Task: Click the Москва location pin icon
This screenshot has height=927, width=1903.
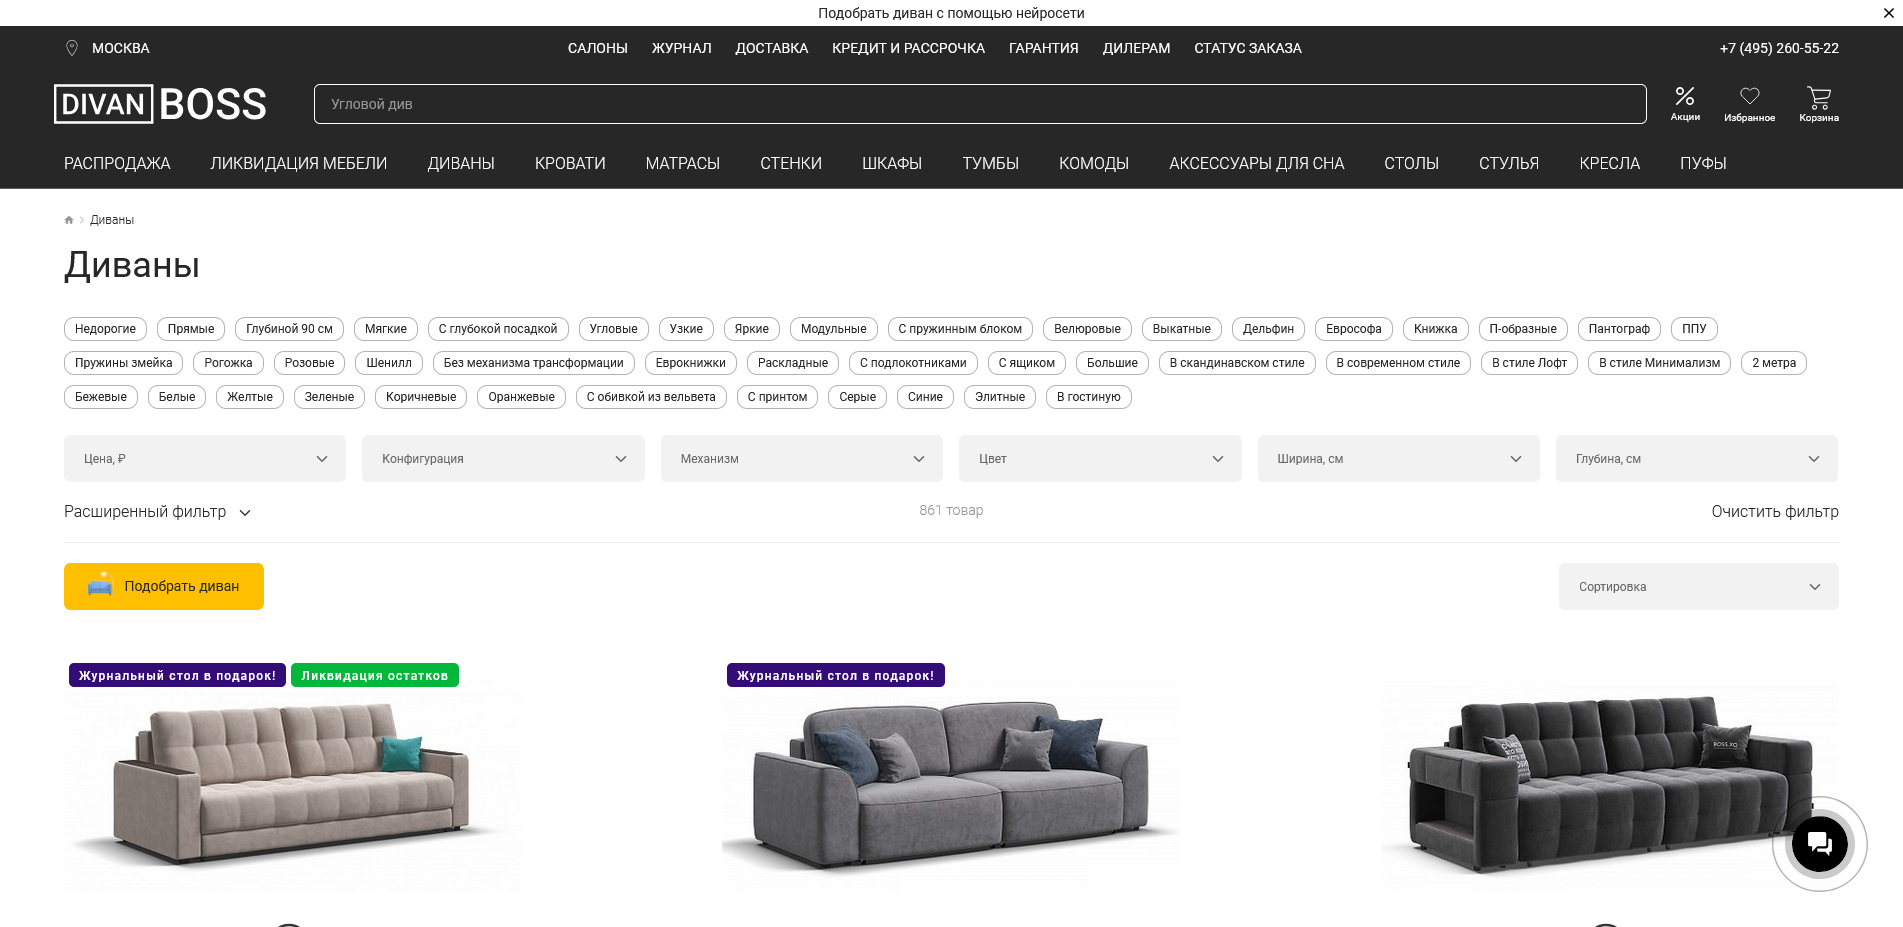Action: (72, 48)
